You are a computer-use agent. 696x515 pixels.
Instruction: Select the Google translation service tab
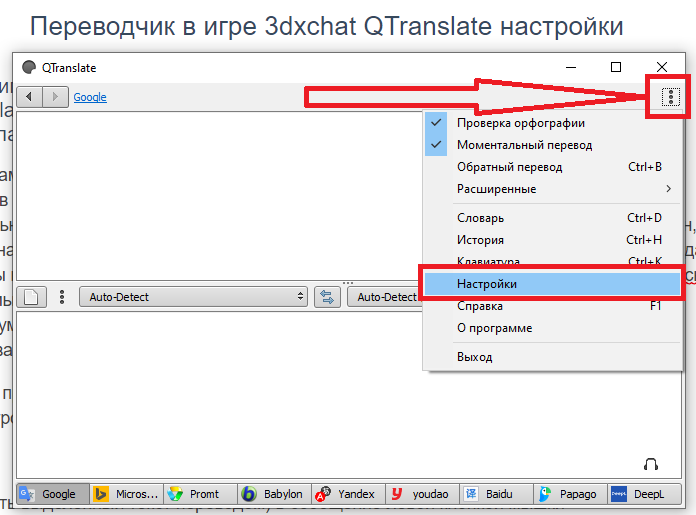(53, 494)
